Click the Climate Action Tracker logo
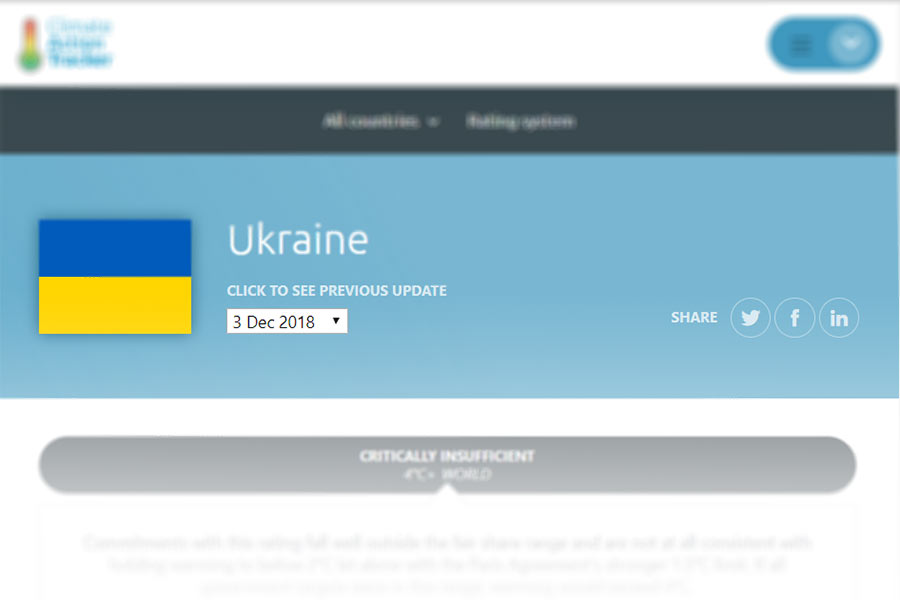This screenshot has width=900, height=600. 66,44
